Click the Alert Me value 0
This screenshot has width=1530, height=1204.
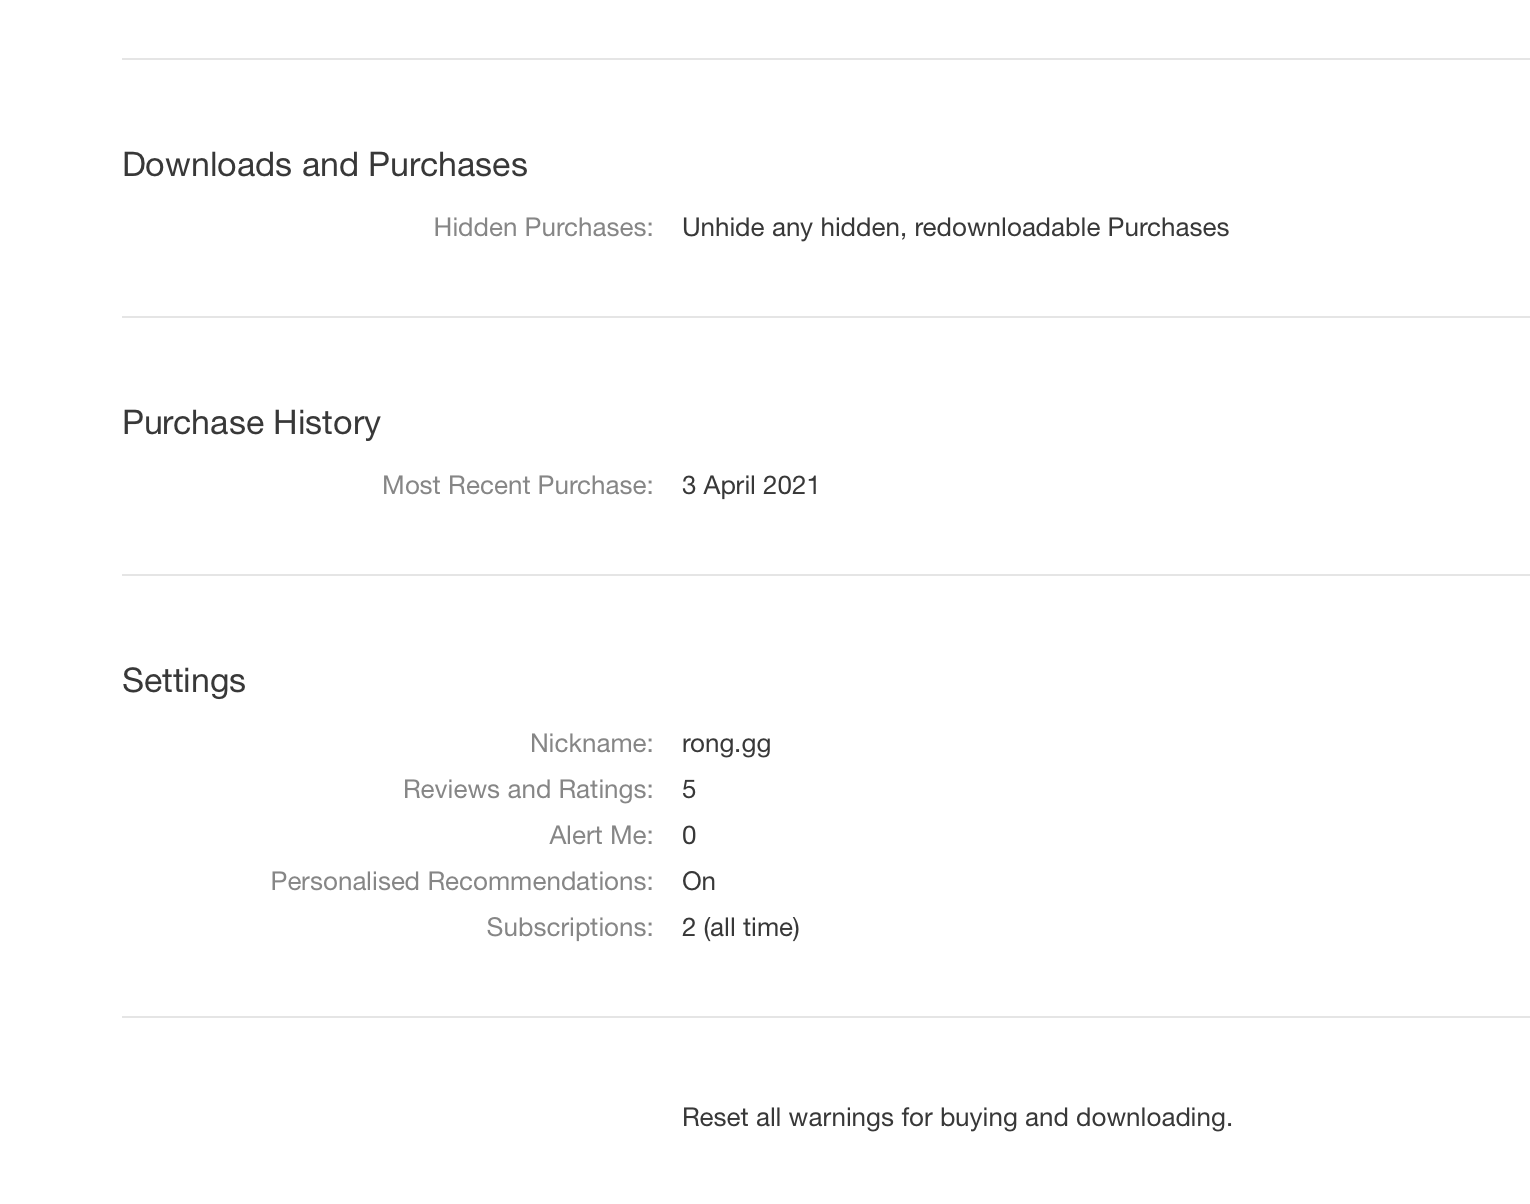pyautogui.click(x=689, y=836)
